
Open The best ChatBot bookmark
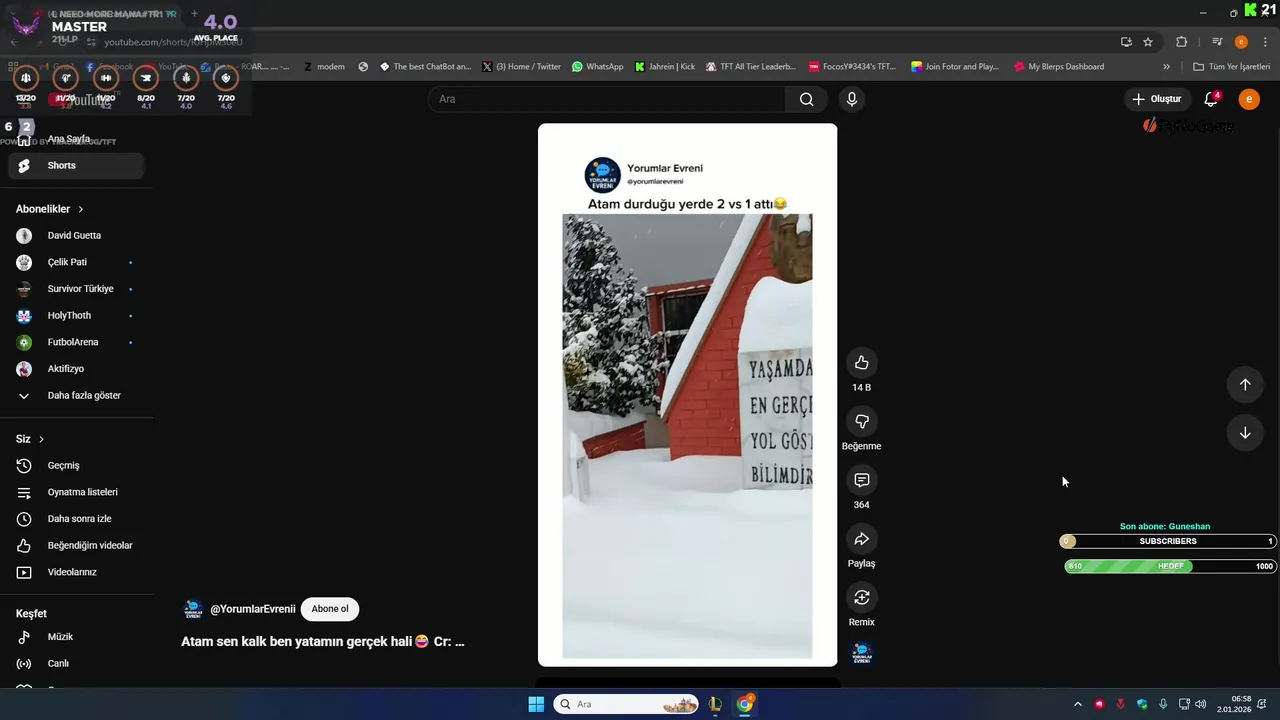[x=425, y=67]
